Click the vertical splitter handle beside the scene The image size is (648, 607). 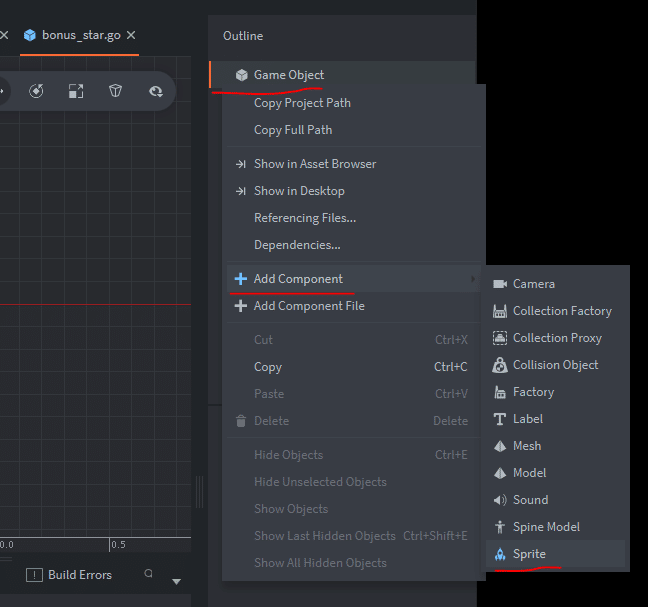200,492
